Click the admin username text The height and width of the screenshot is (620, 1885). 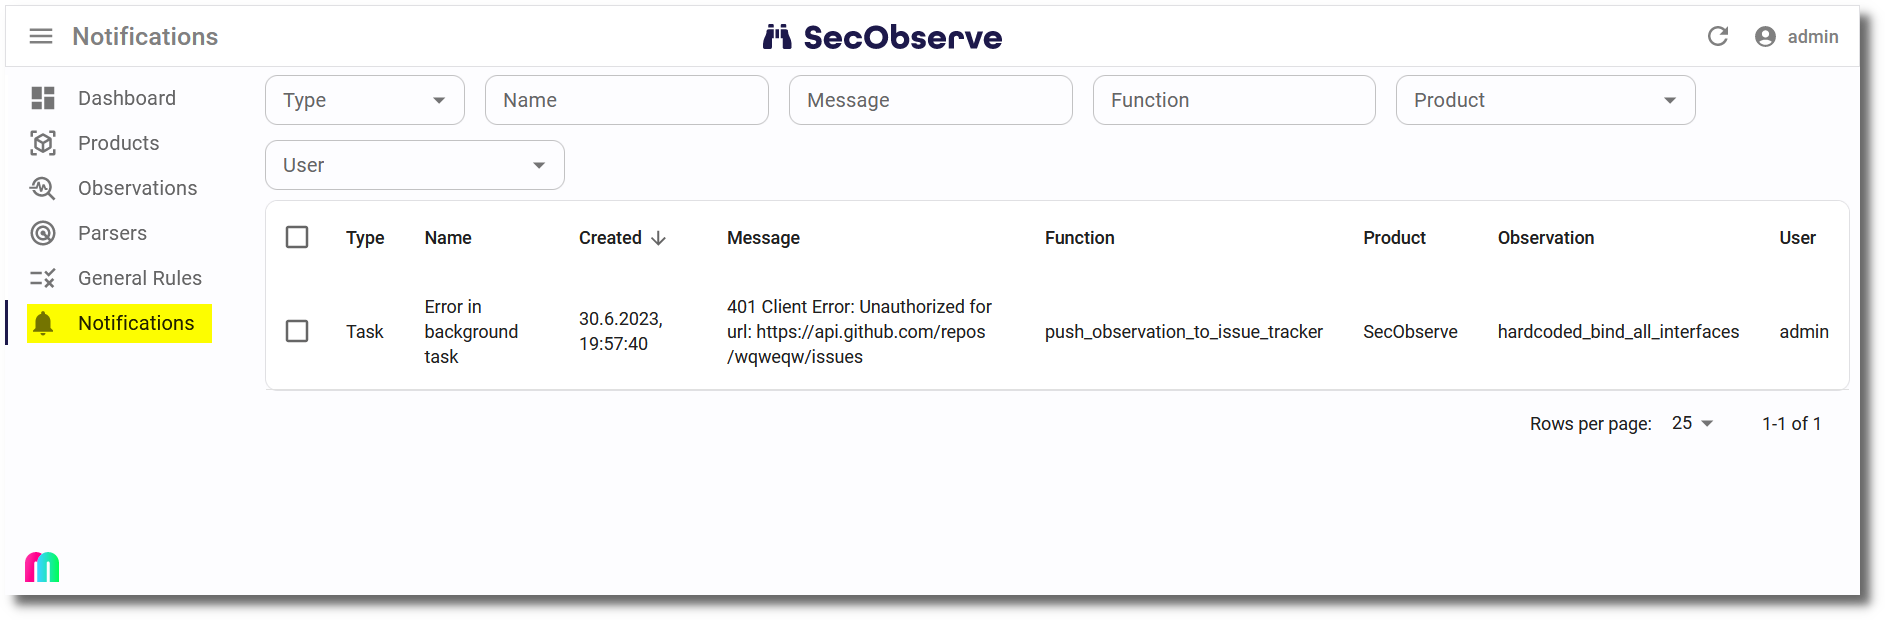tap(1814, 36)
